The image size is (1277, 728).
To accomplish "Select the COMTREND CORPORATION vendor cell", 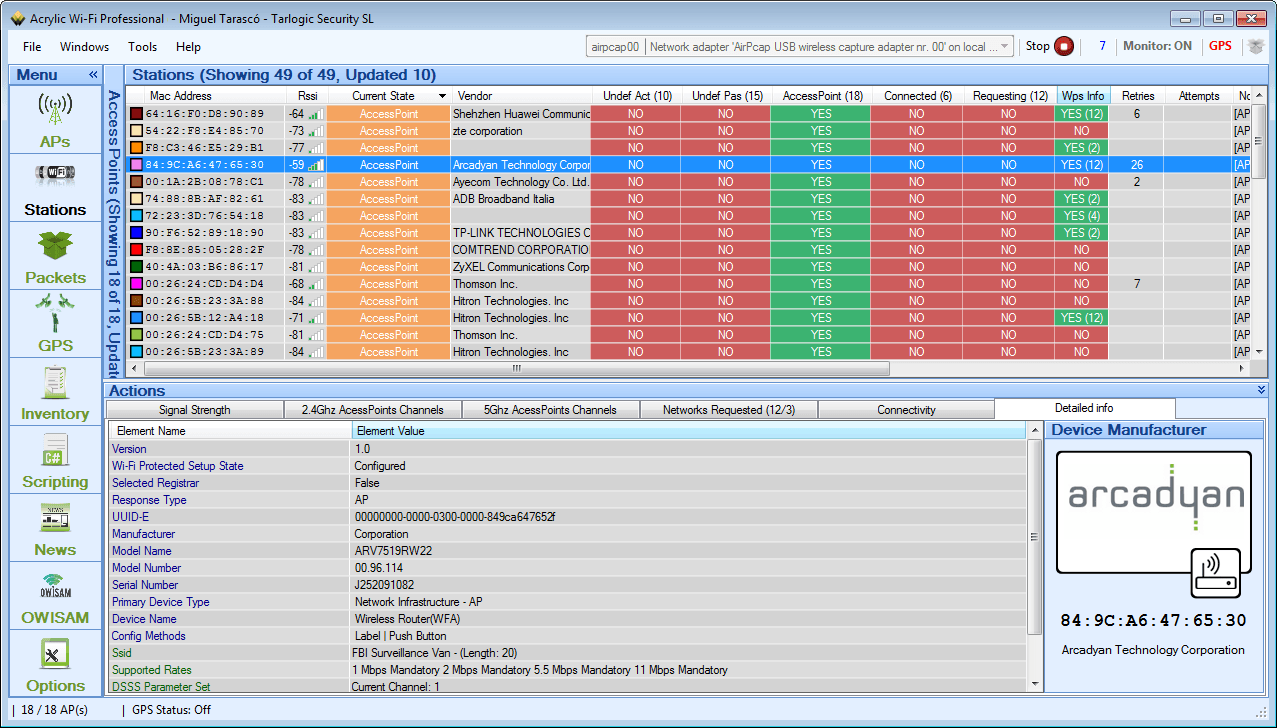I will pyautogui.click(x=521, y=250).
